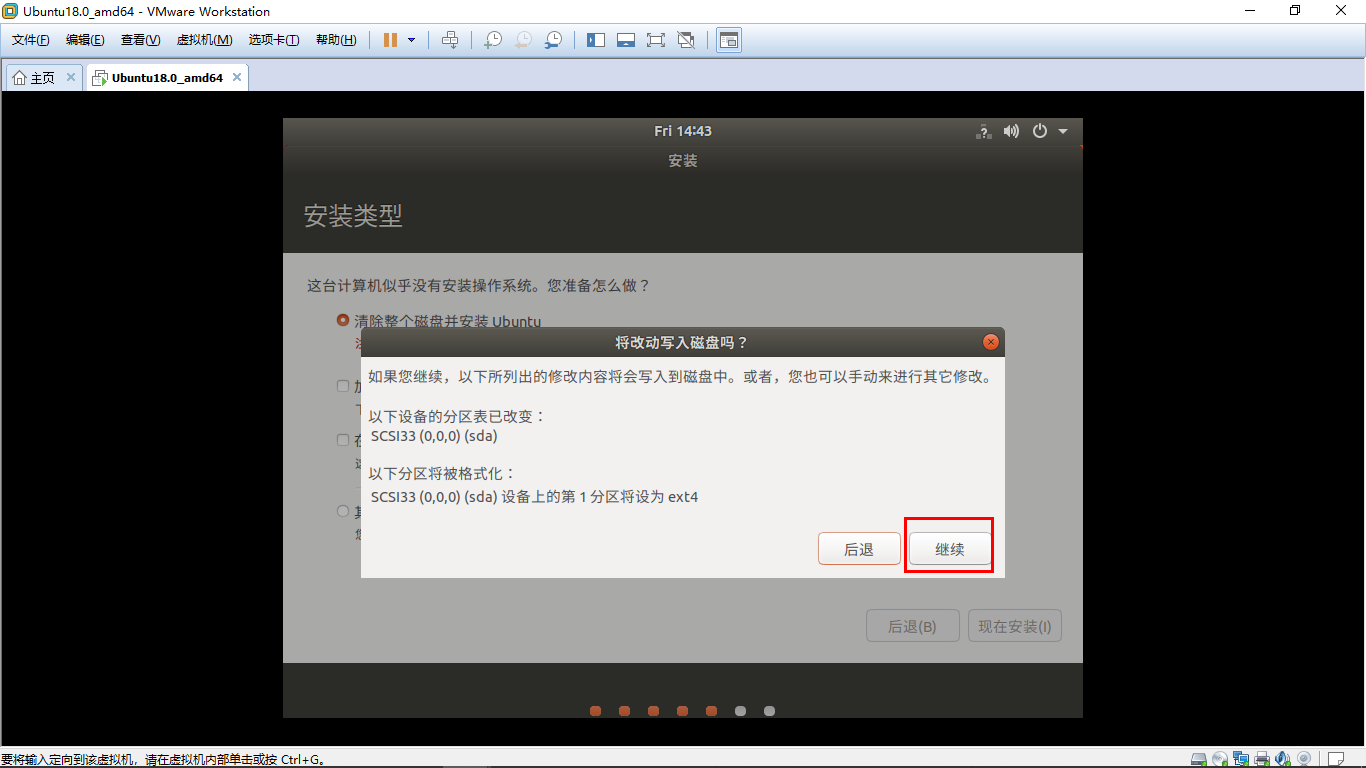Open the 虚拟机(M) menu

pyautogui.click(x=204, y=40)
